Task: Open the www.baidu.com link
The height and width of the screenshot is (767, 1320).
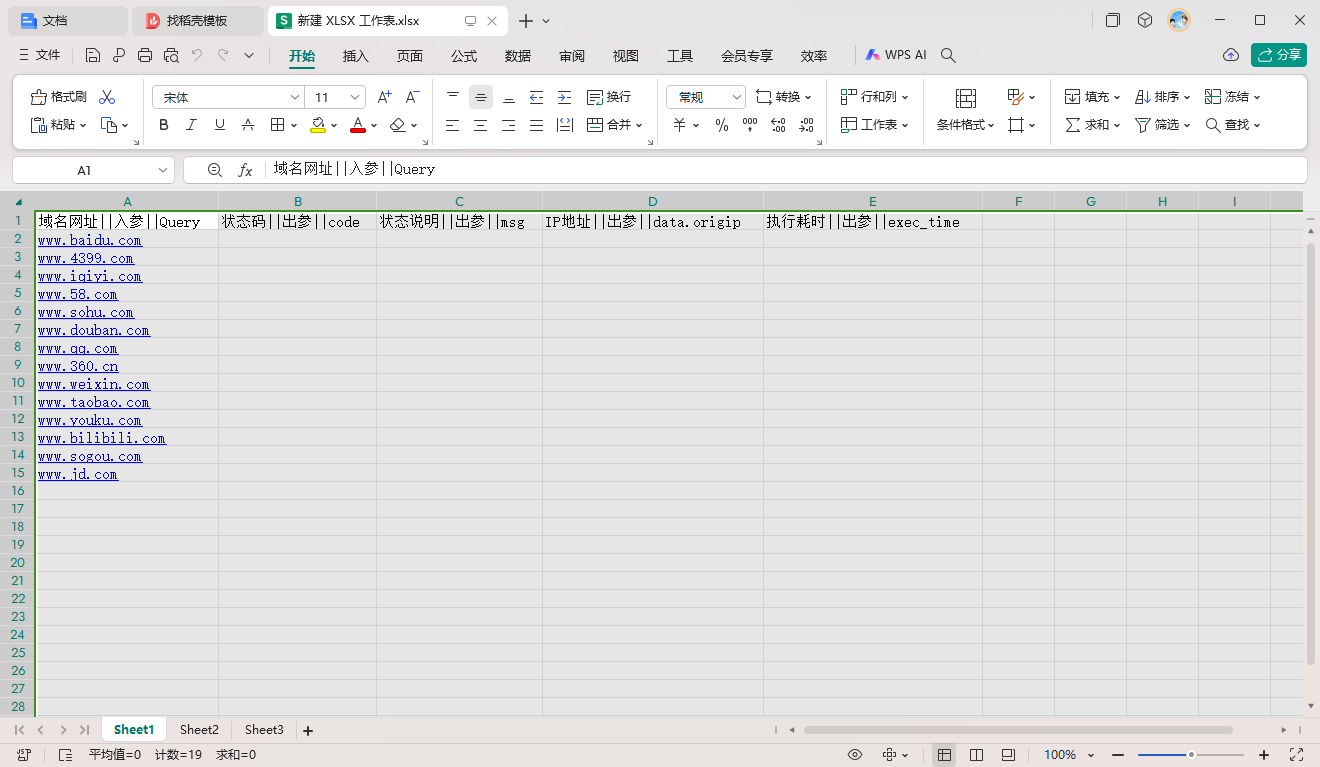Action: (x=90, y=240)
